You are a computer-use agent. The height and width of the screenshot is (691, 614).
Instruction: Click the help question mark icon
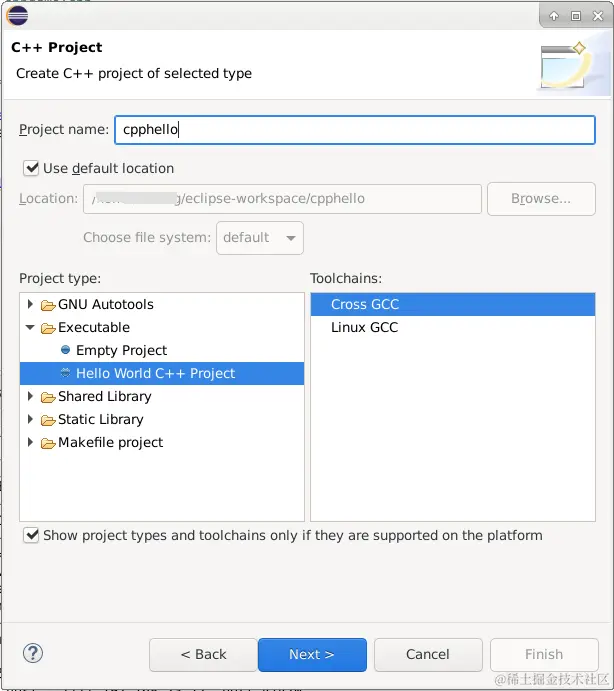tap(32, 654)
